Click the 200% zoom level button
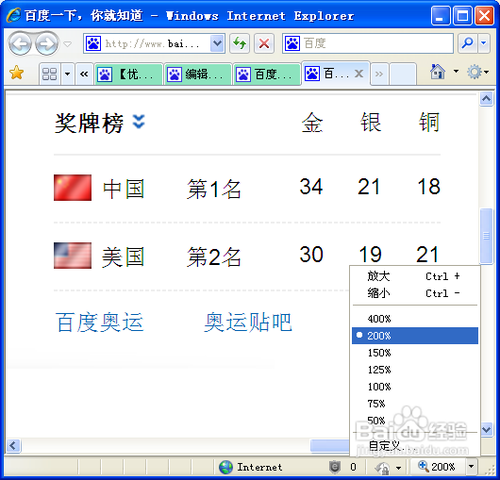Viewport: 500px width, 480px height. click(x=438, y=466)
